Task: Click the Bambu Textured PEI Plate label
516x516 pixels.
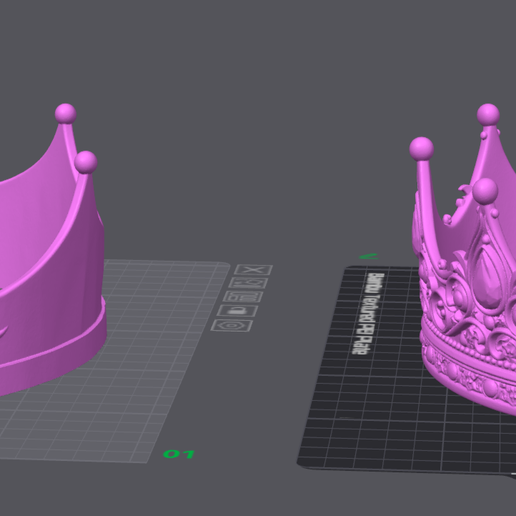Action: 369,314
